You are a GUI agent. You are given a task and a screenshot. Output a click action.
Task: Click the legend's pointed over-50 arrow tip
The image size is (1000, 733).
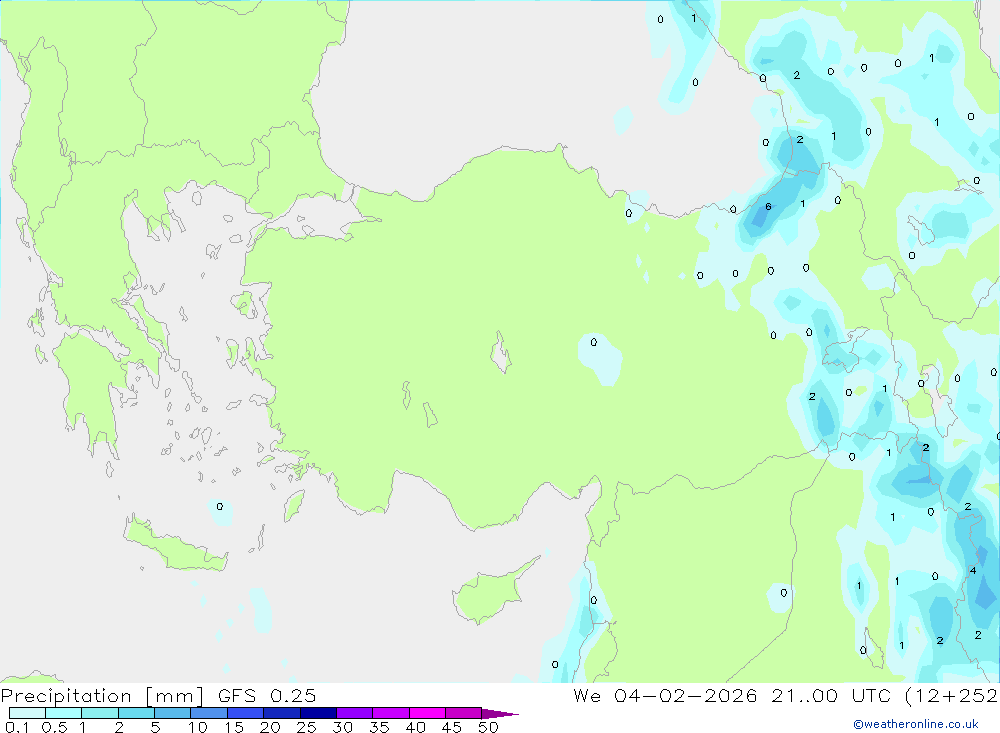click(x=501, y=714)
